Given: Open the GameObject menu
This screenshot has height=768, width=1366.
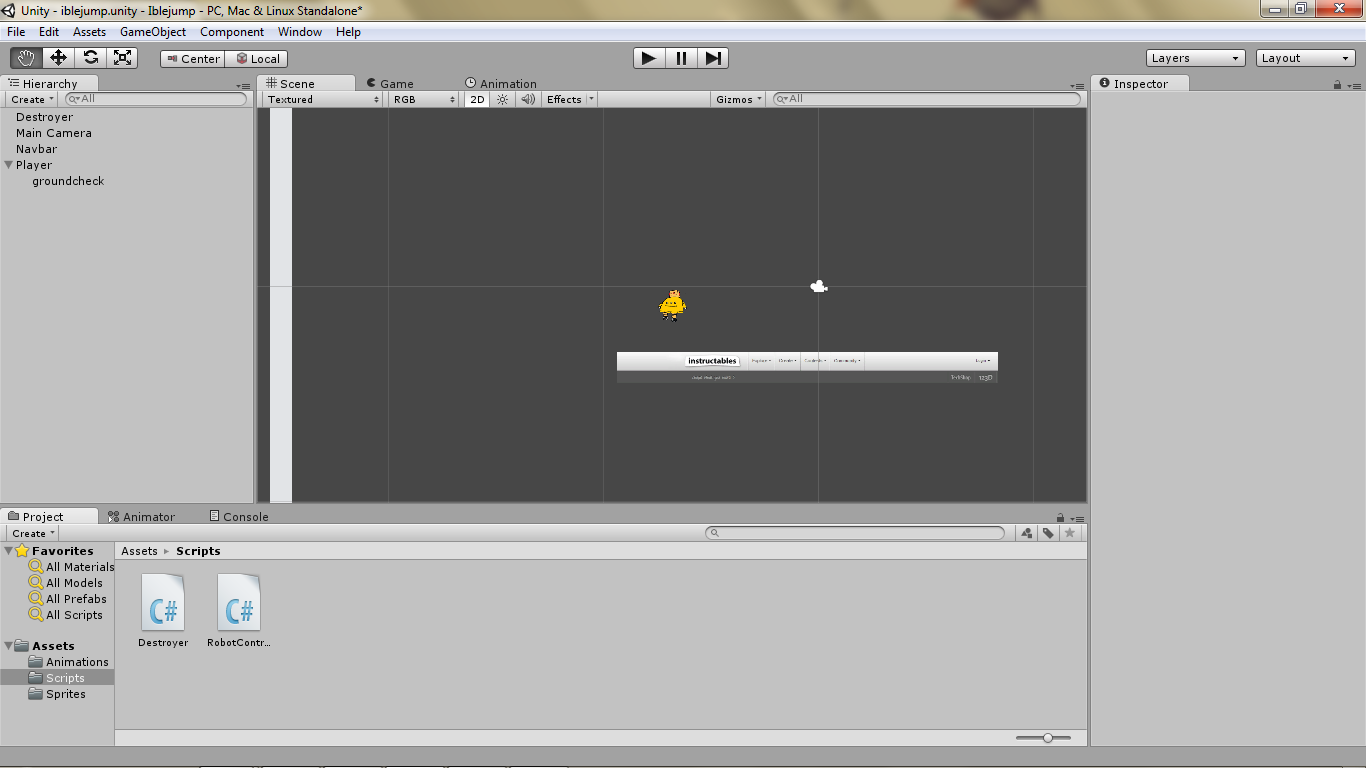Looking at the screenshot, I should pyautogui.click(x=152, y=31).
